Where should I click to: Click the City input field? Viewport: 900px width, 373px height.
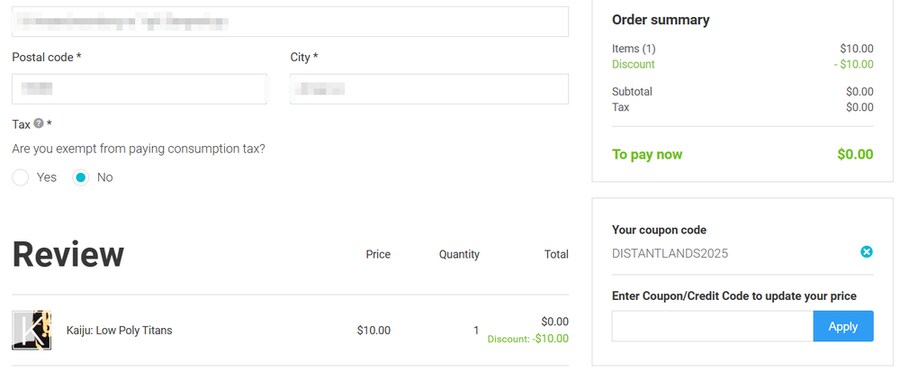tap(429, 89)
